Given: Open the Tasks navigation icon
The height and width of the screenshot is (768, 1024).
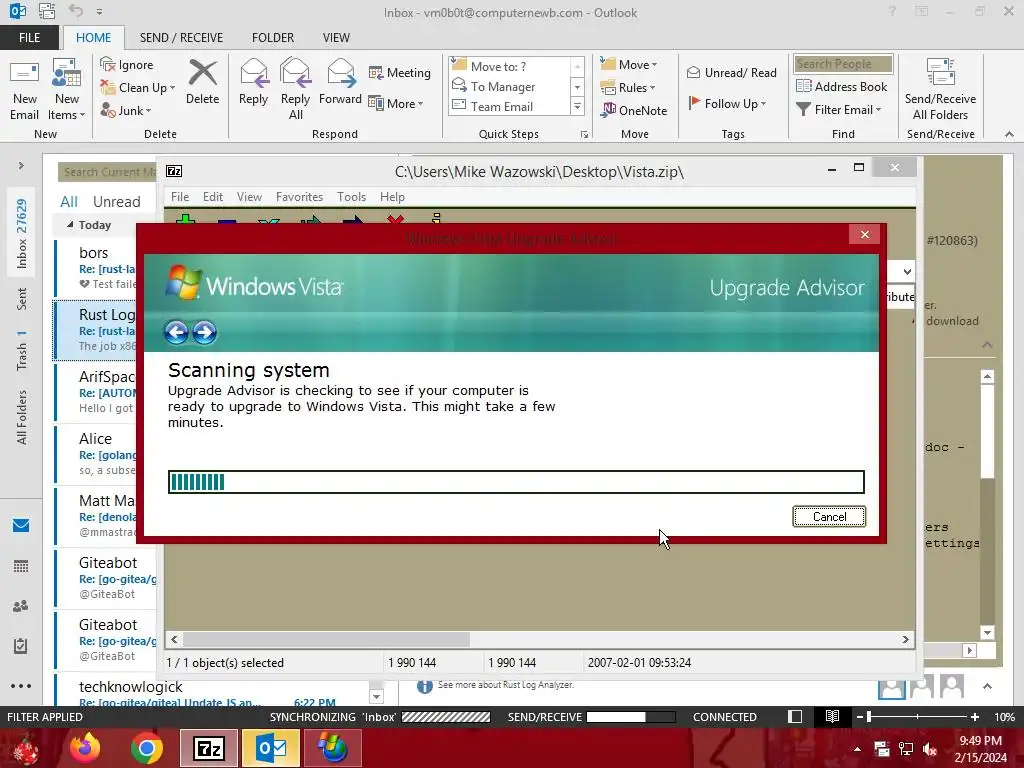Looking at the screenshot, I should tap(21, 646).
